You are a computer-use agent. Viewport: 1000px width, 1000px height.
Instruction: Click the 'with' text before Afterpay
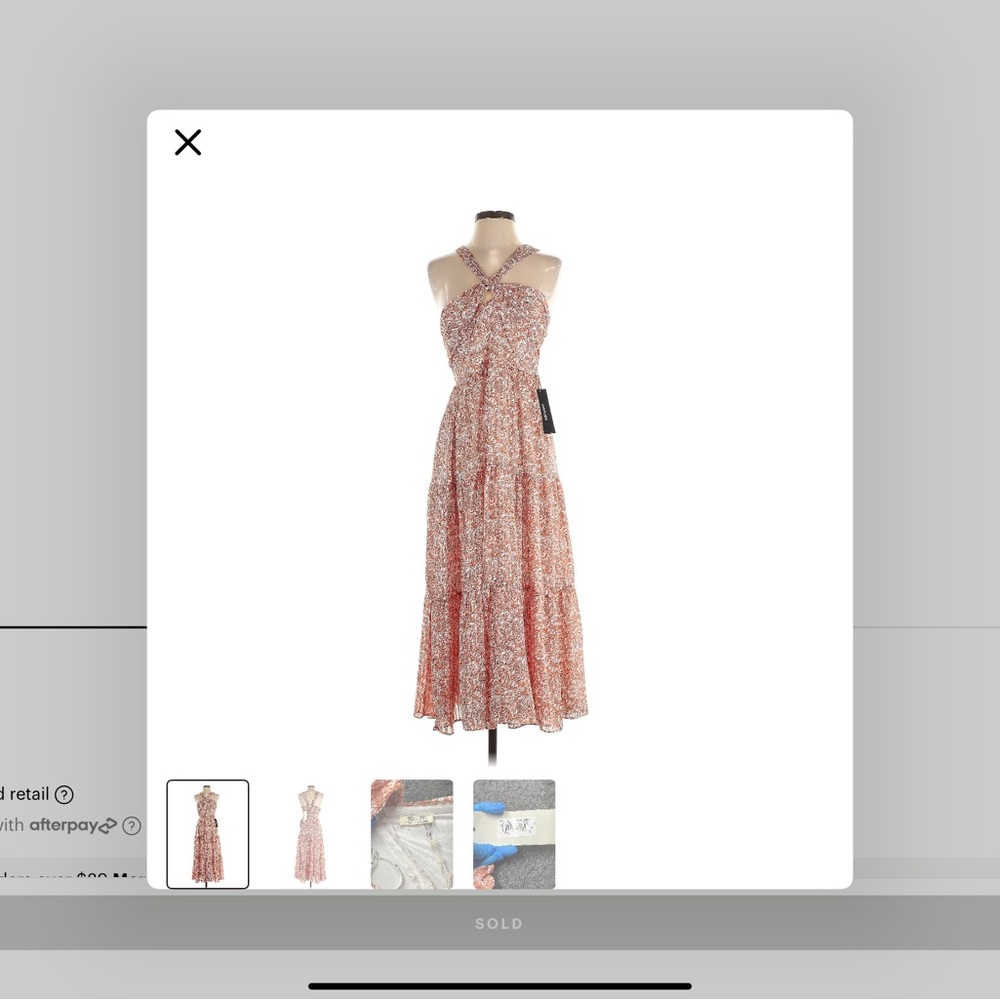(12, 826)
